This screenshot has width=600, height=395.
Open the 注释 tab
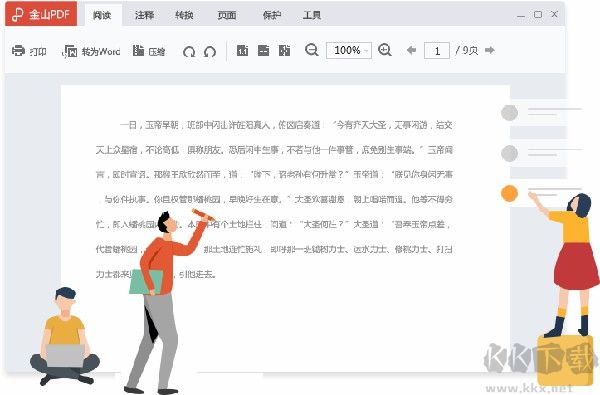tap(144, 15)
